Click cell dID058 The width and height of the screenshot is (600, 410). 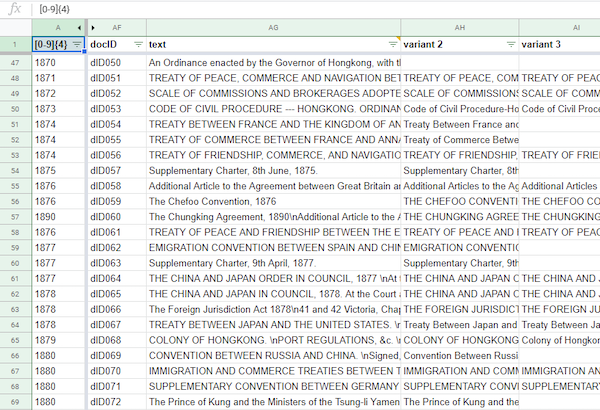[x=117, y=186]
